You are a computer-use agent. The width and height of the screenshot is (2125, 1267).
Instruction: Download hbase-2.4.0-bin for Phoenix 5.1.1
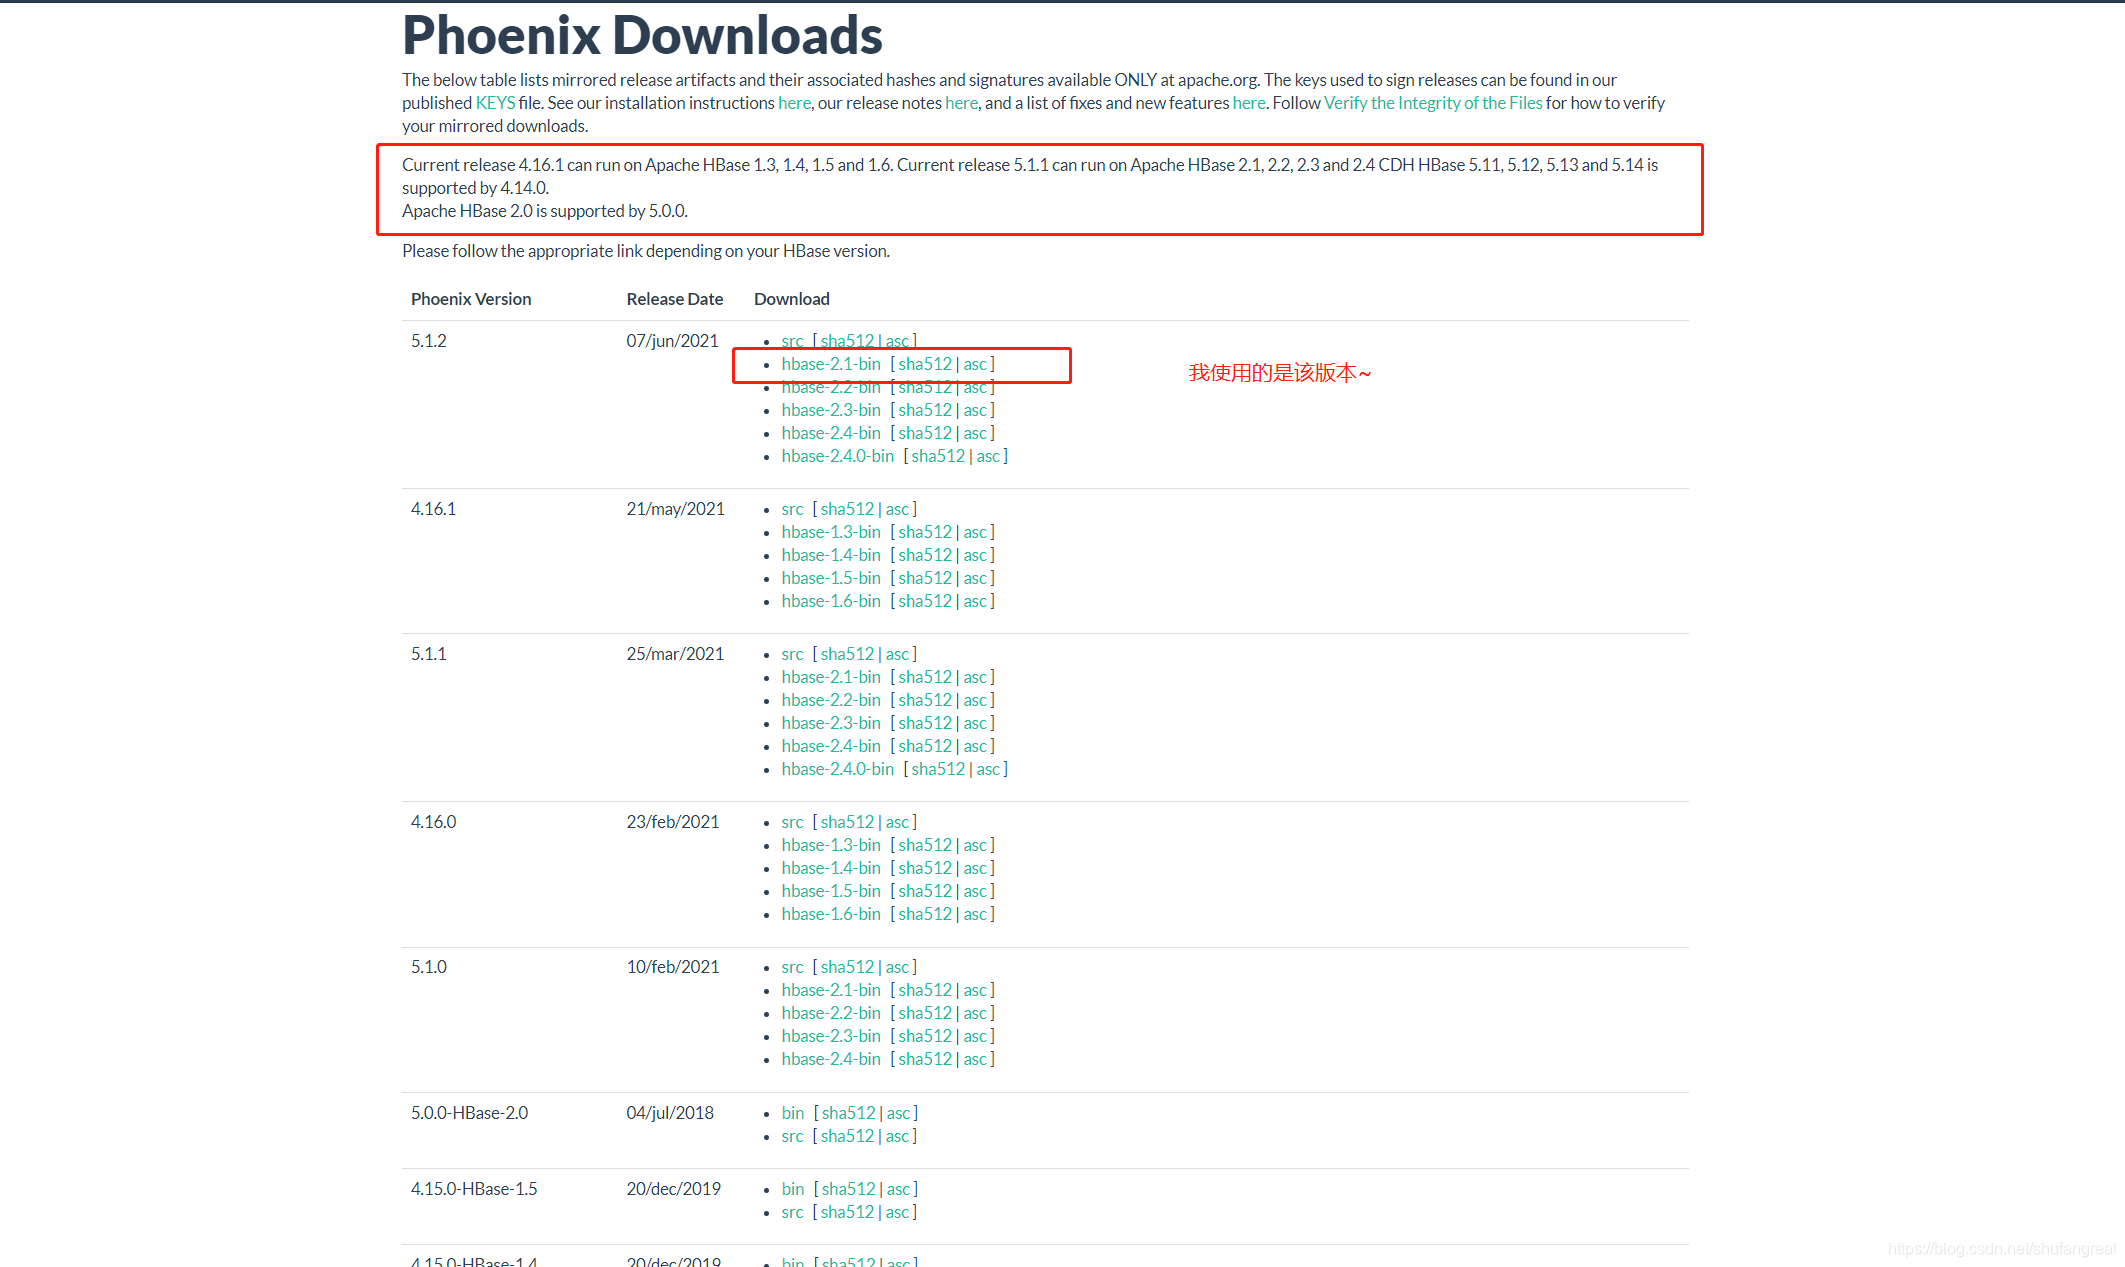837,769
